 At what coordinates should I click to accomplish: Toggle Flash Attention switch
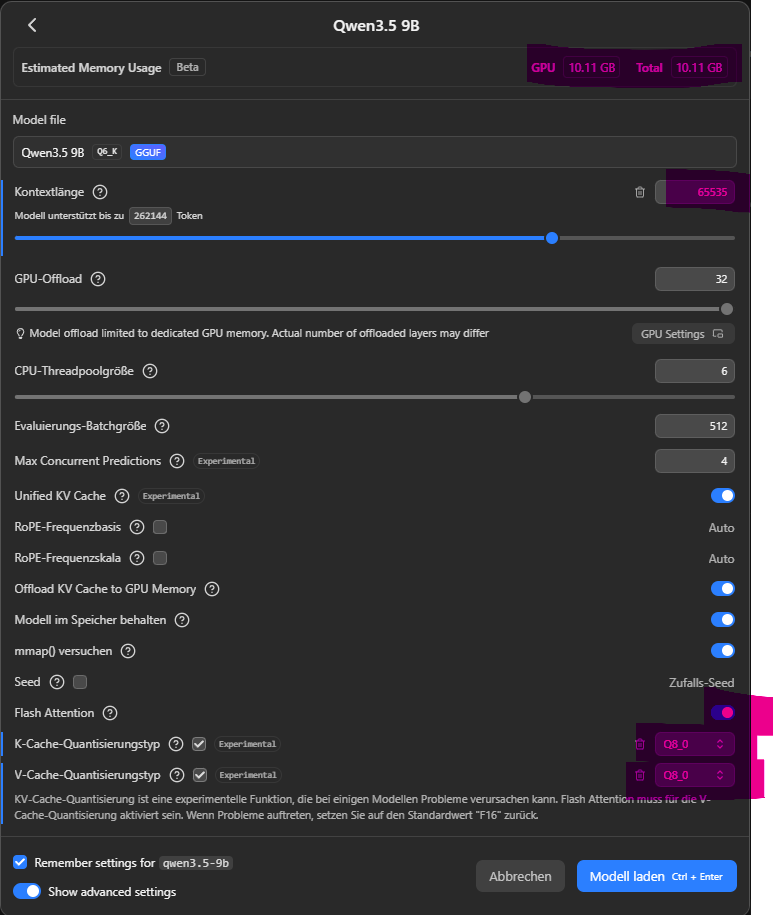coord(723,713)
